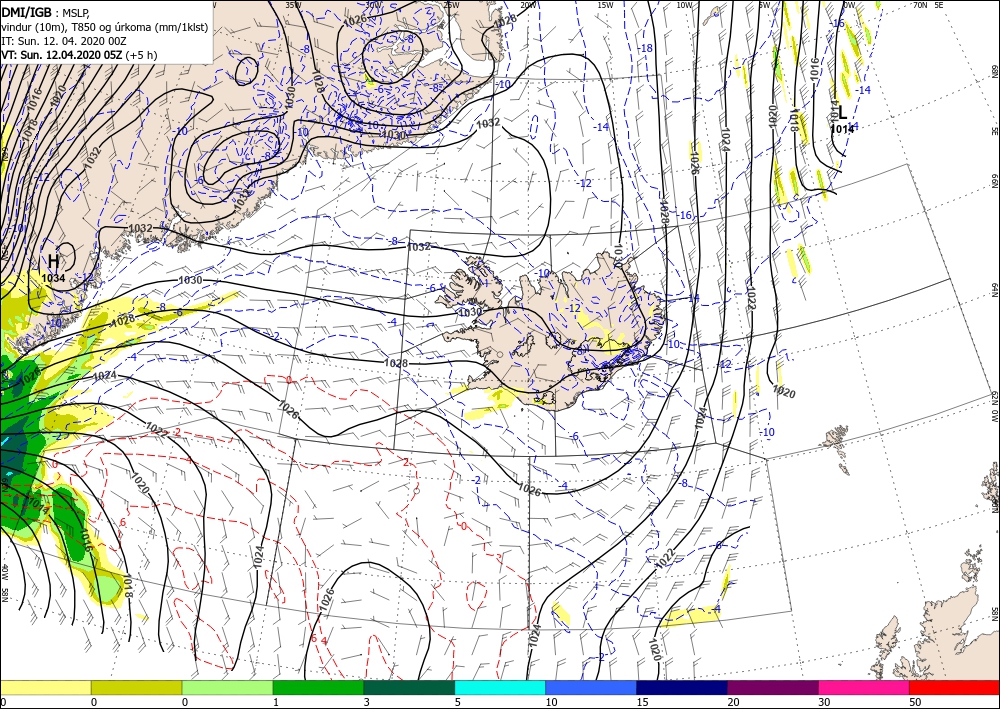This screenshot has height=709, width=1000.
Task: Click the legend value 50
Action: coord(915,702)
